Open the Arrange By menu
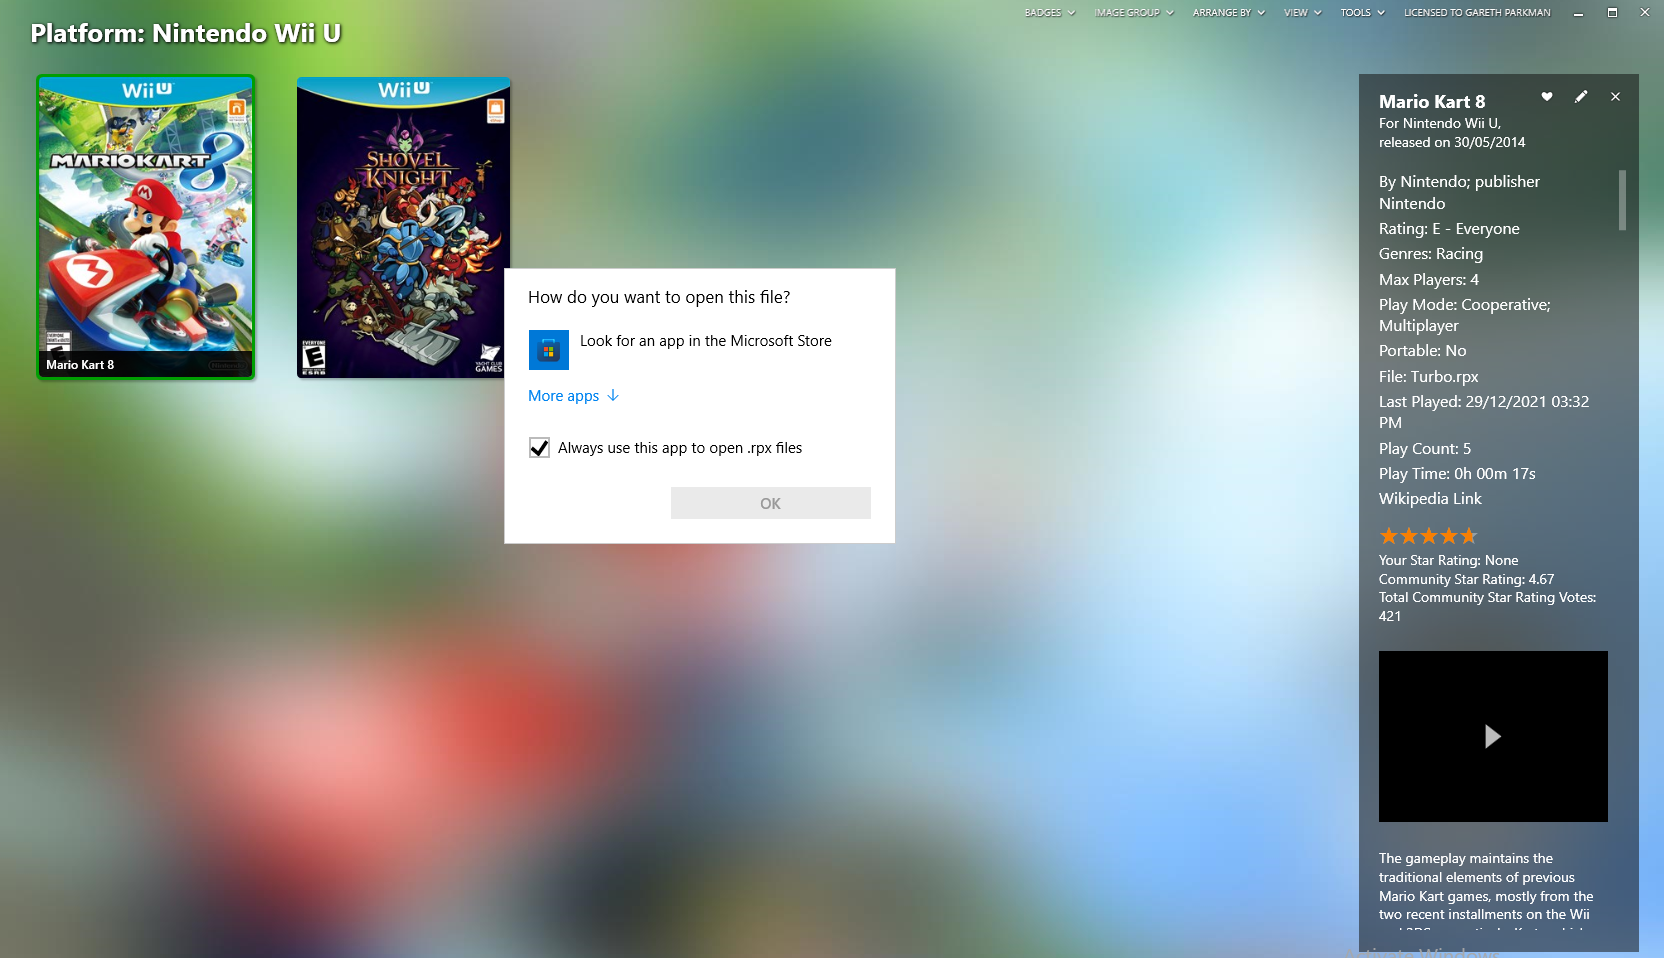Screen dimensions: 1664x958 pos(1228,13)
